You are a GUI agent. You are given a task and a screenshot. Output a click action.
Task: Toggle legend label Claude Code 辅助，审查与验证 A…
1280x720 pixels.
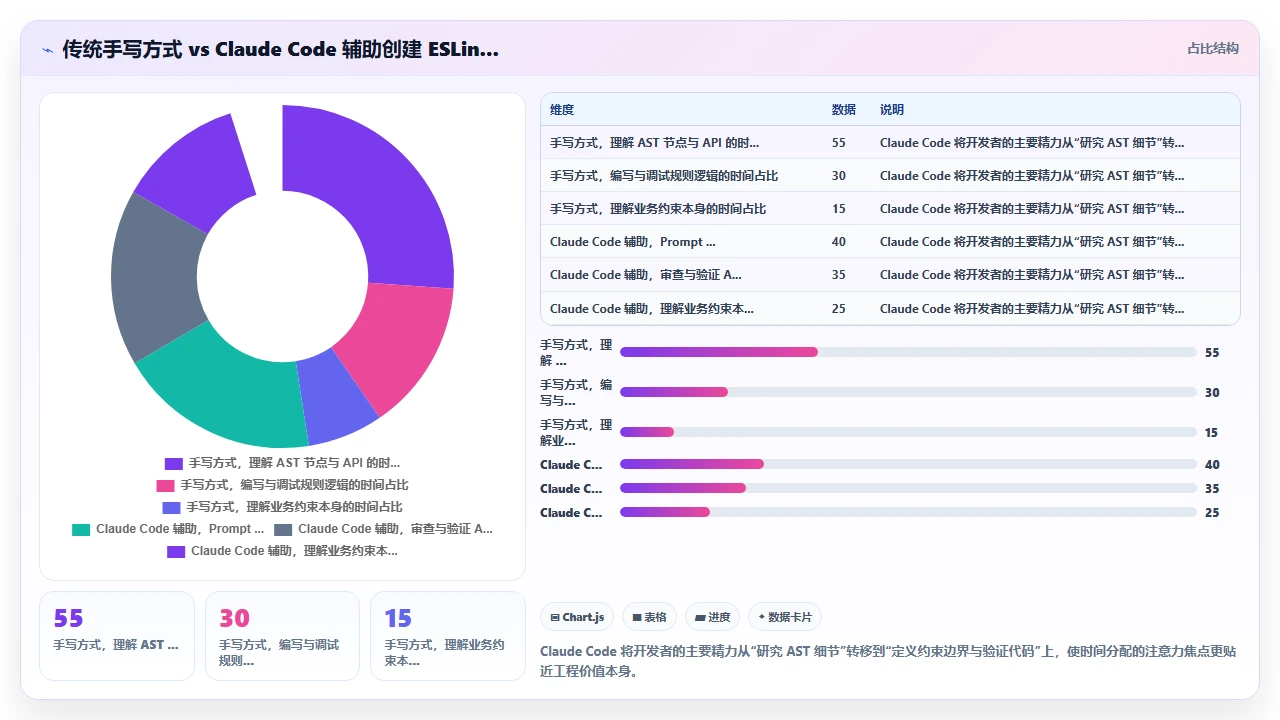coord(395,529)
